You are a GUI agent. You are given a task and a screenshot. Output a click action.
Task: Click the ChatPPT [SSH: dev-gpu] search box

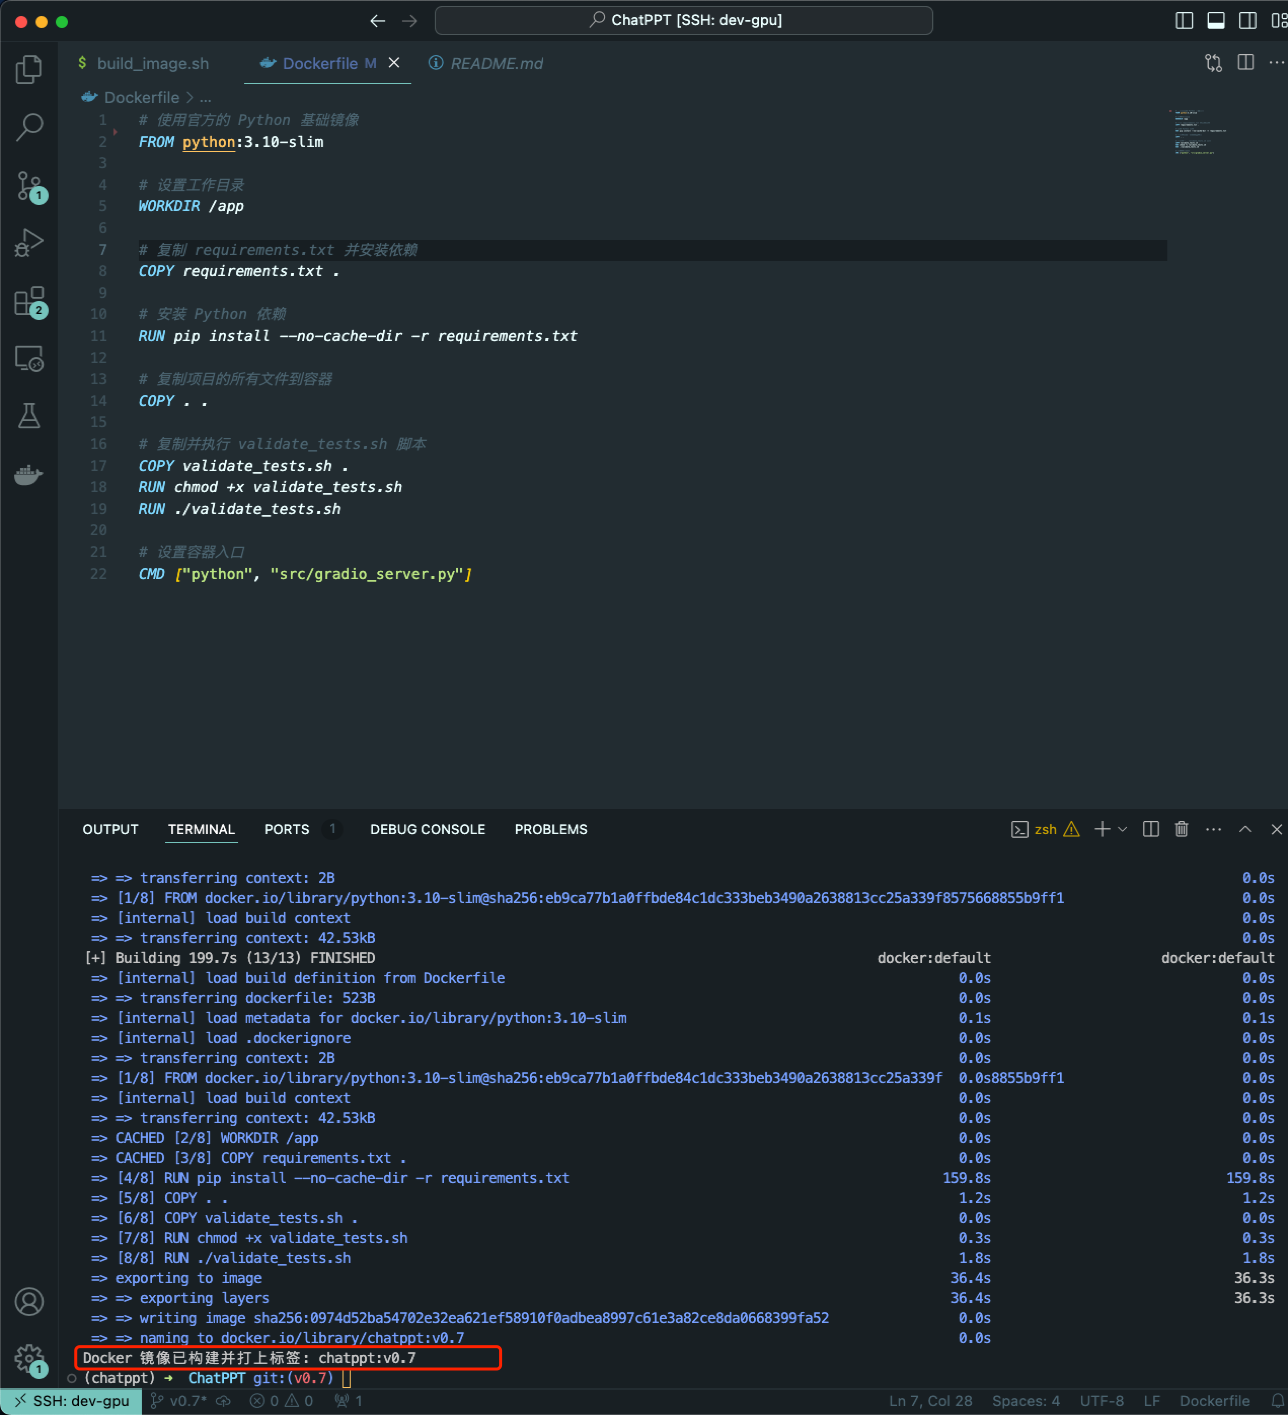click(x=684, y=20)
